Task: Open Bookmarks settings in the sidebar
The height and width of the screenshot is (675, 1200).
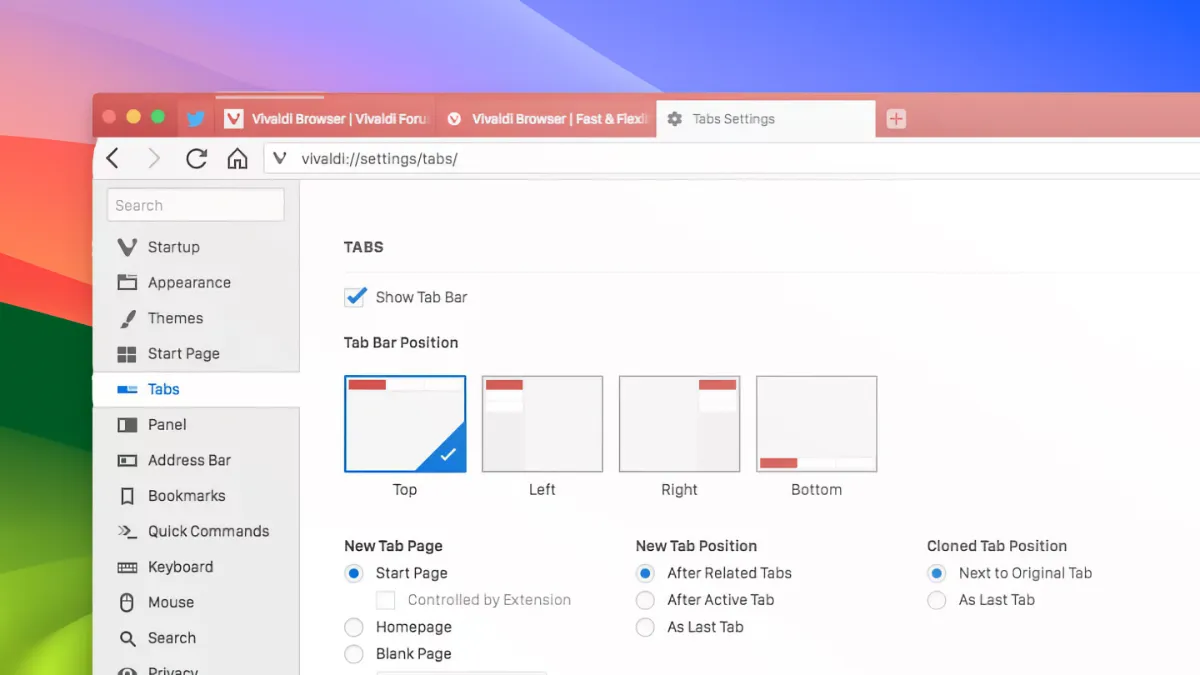Action: [x=186, y=496]
